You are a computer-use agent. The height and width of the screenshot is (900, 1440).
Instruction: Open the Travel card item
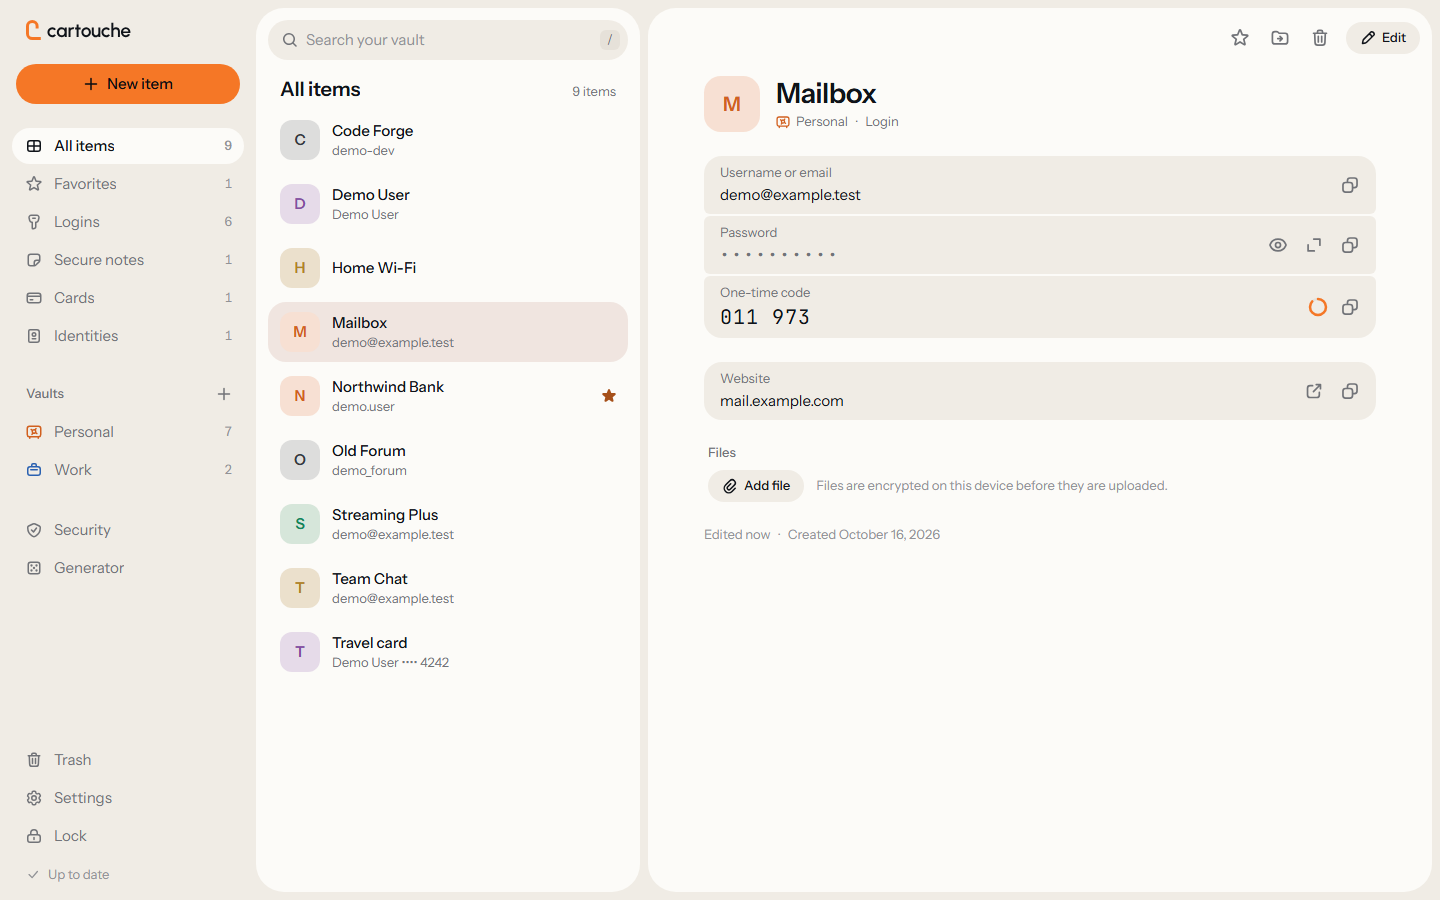point(448,652)
